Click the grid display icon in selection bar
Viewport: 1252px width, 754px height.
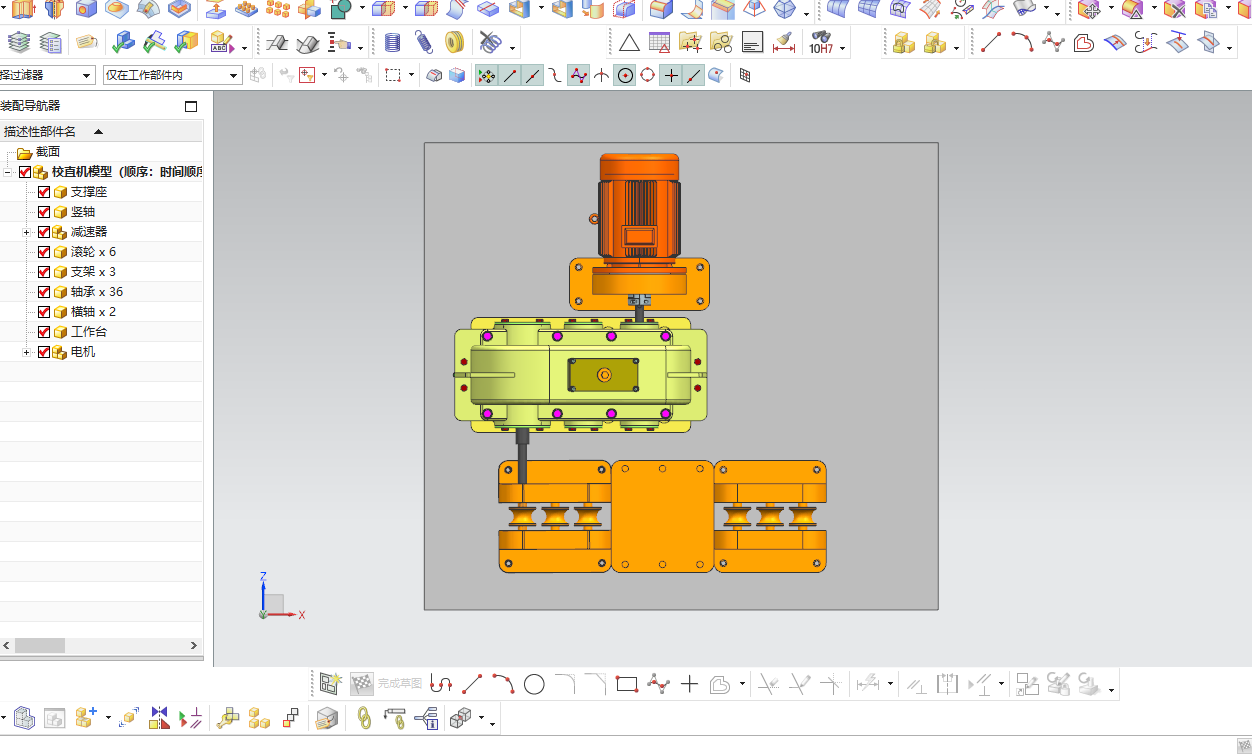click(x=744, y=75)
